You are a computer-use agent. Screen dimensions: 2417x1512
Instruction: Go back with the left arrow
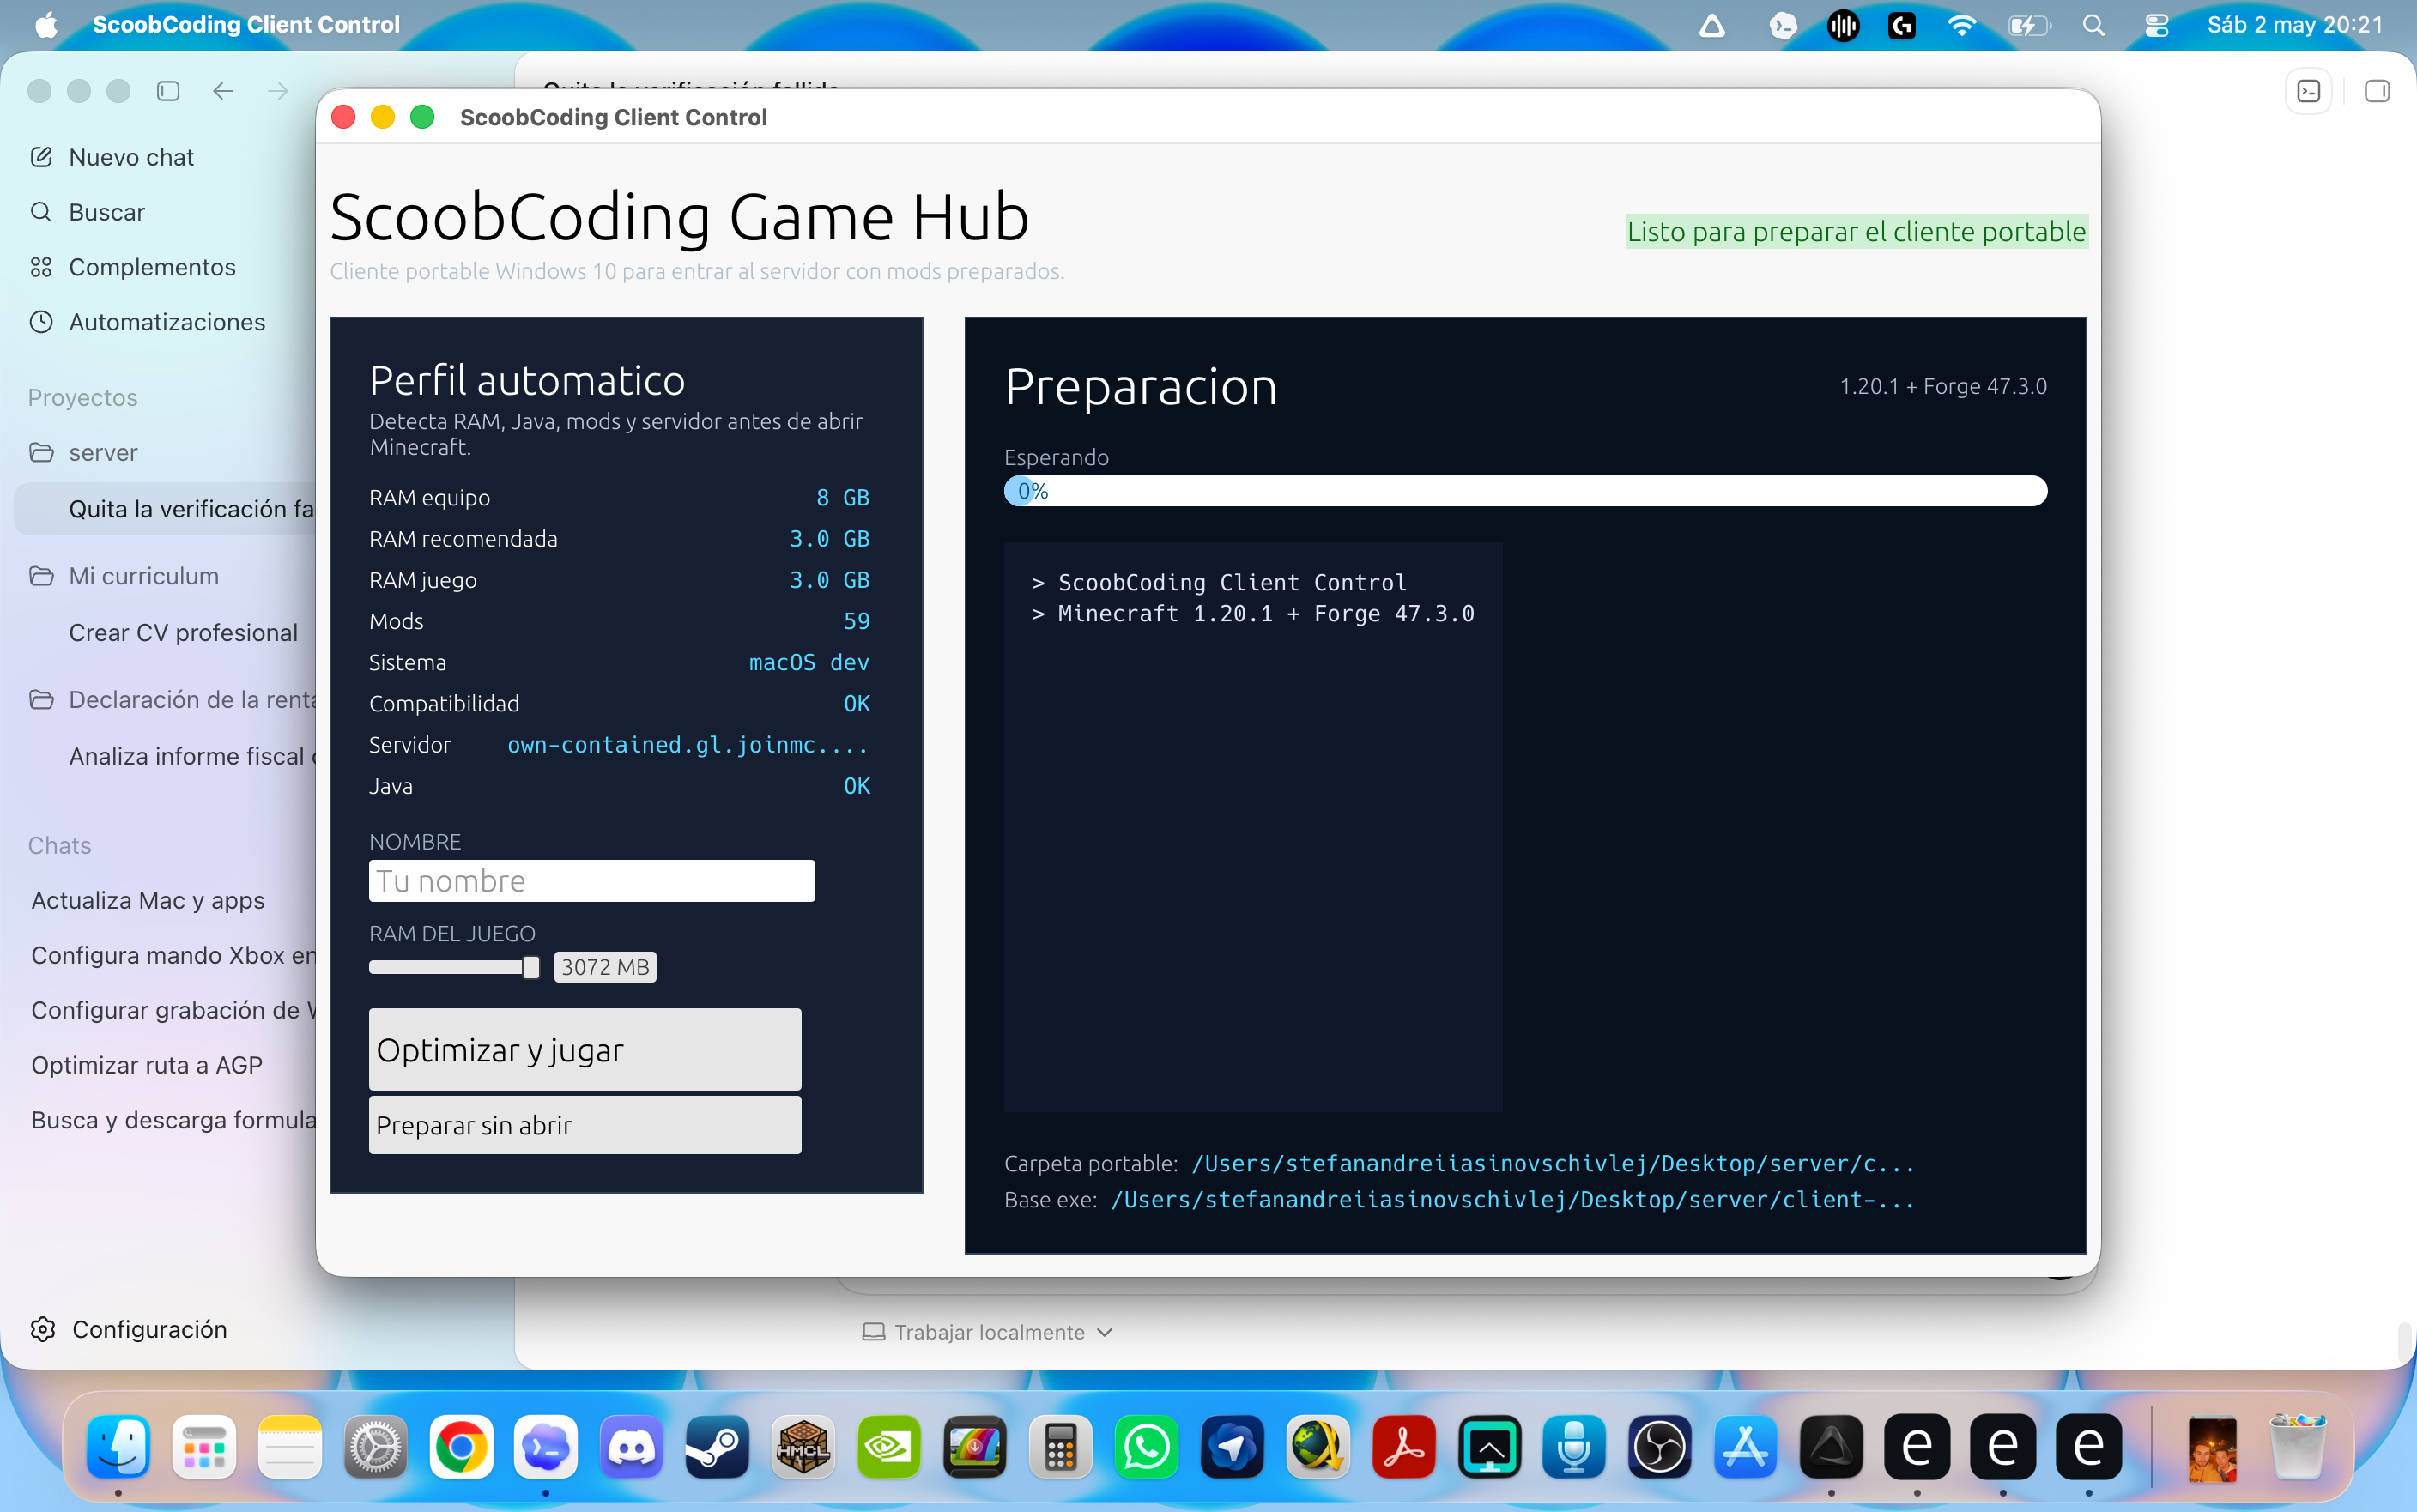coord(223,91)
